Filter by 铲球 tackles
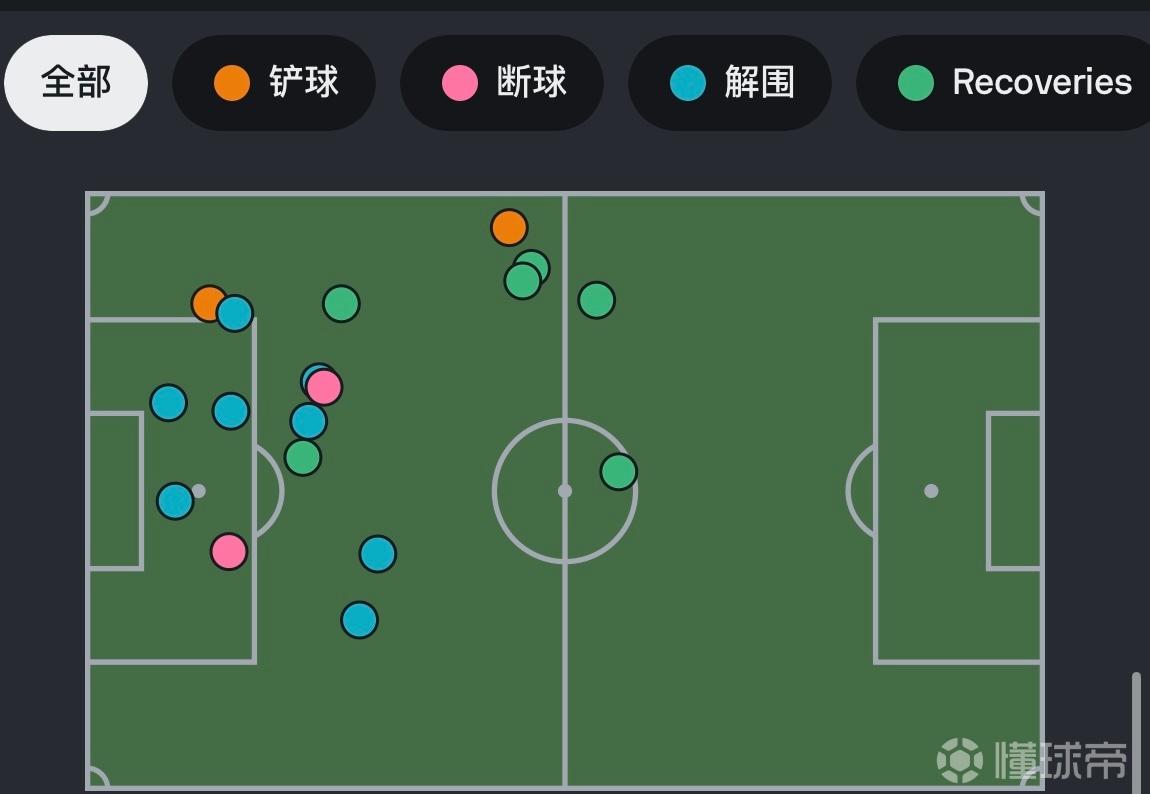This screenshot has width=1150, height=794. click(274, 83)
